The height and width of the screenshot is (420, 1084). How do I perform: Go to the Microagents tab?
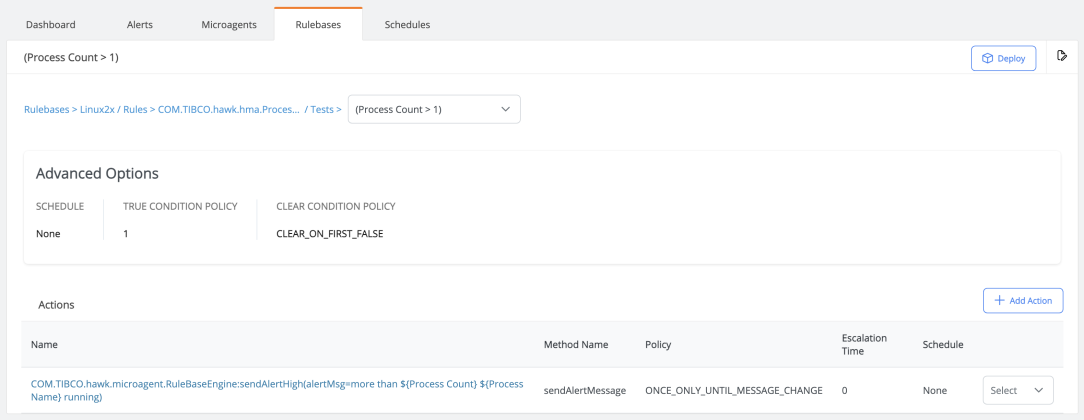(x=229, y=24)
